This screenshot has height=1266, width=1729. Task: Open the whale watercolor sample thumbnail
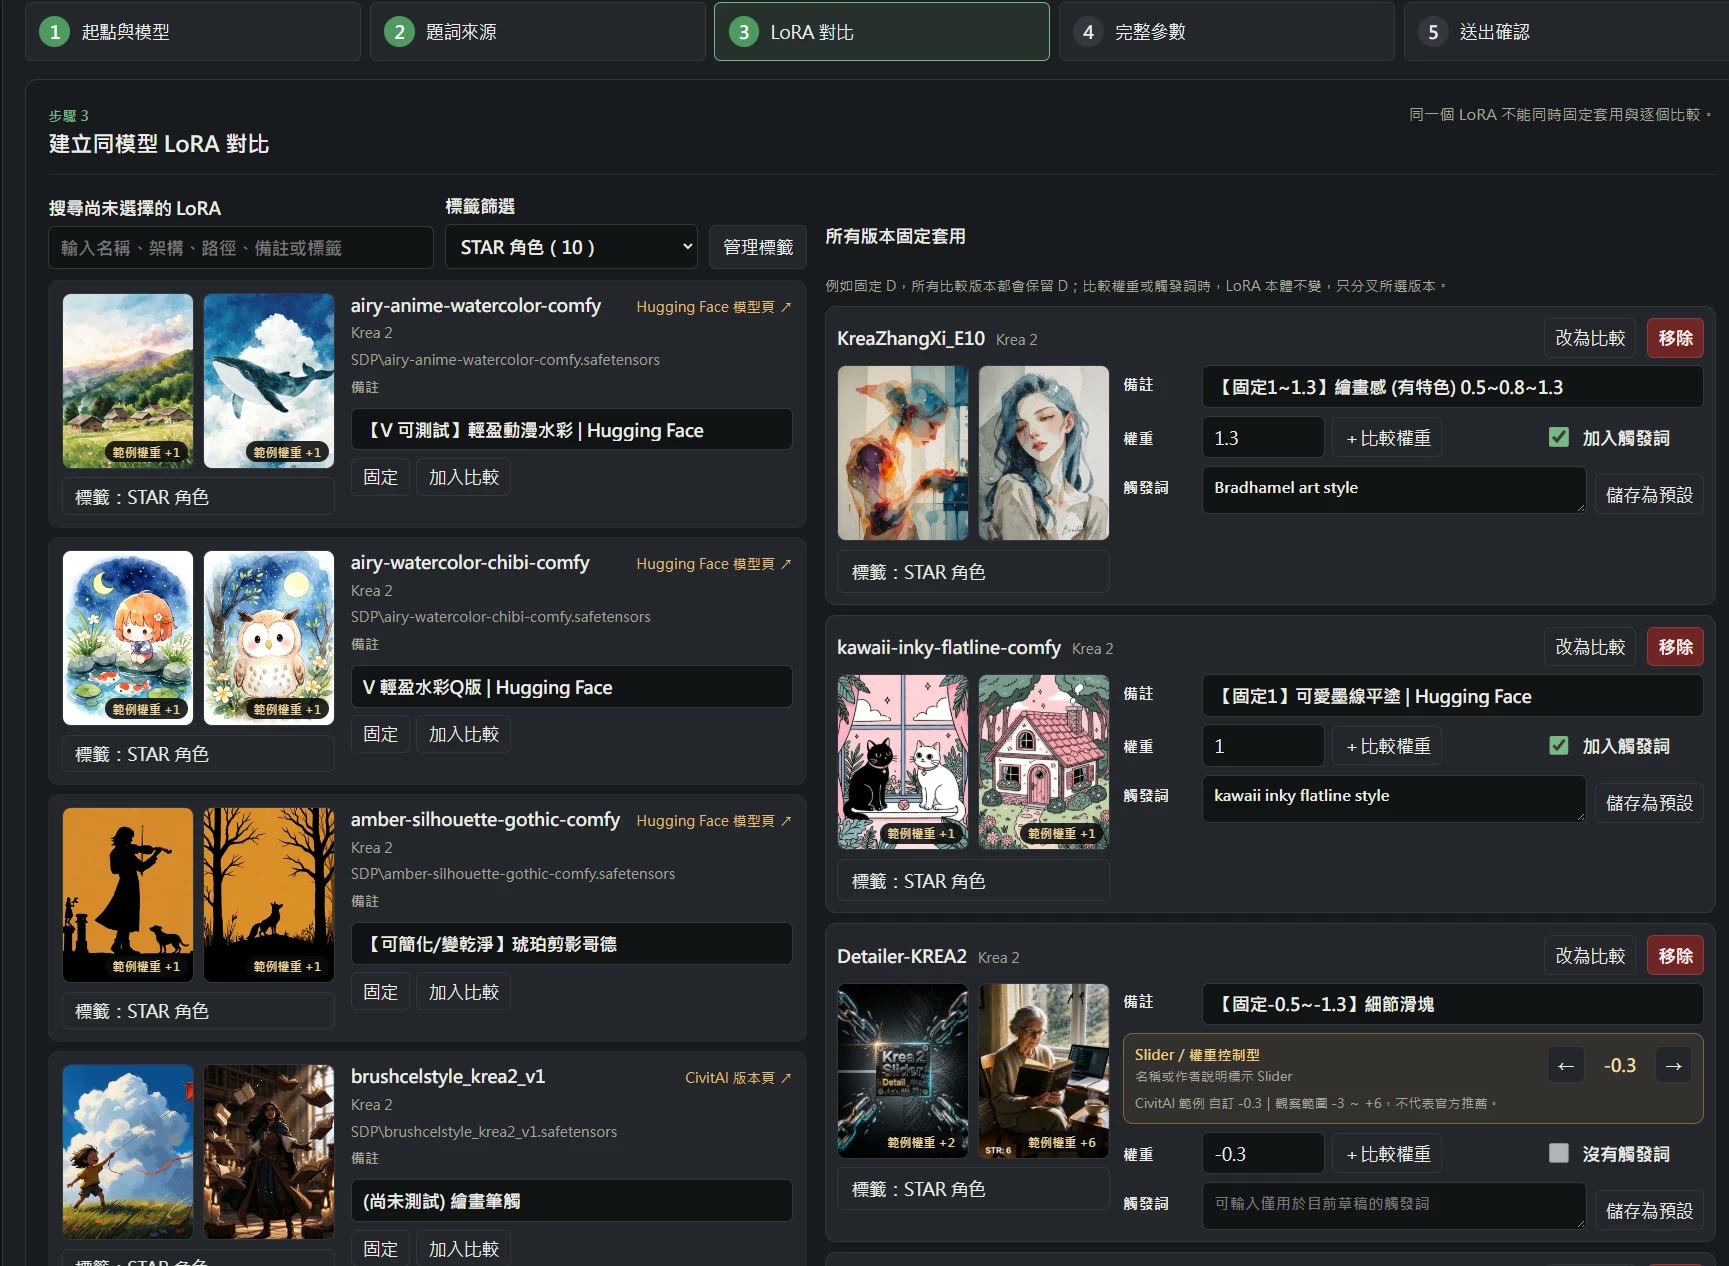click(x=269, y=381)
